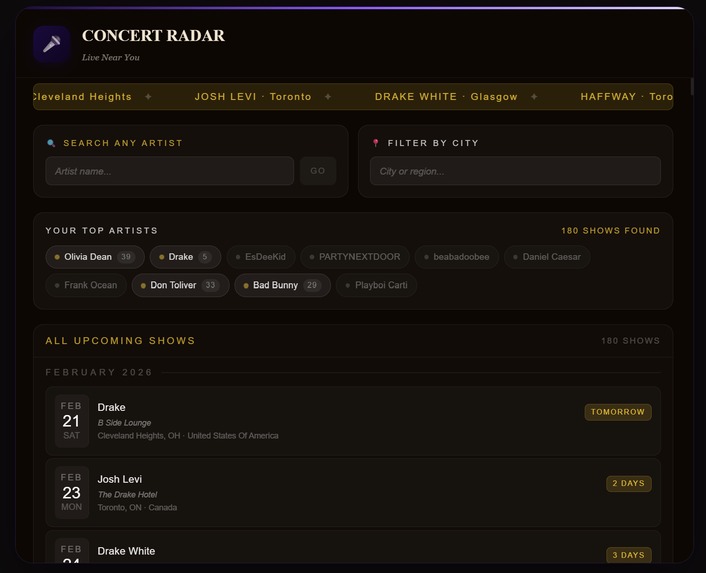Click the ALL UPCOMING SHOWS heading
The height and width of the screenshot is (573, 706).
coord(120,341)
